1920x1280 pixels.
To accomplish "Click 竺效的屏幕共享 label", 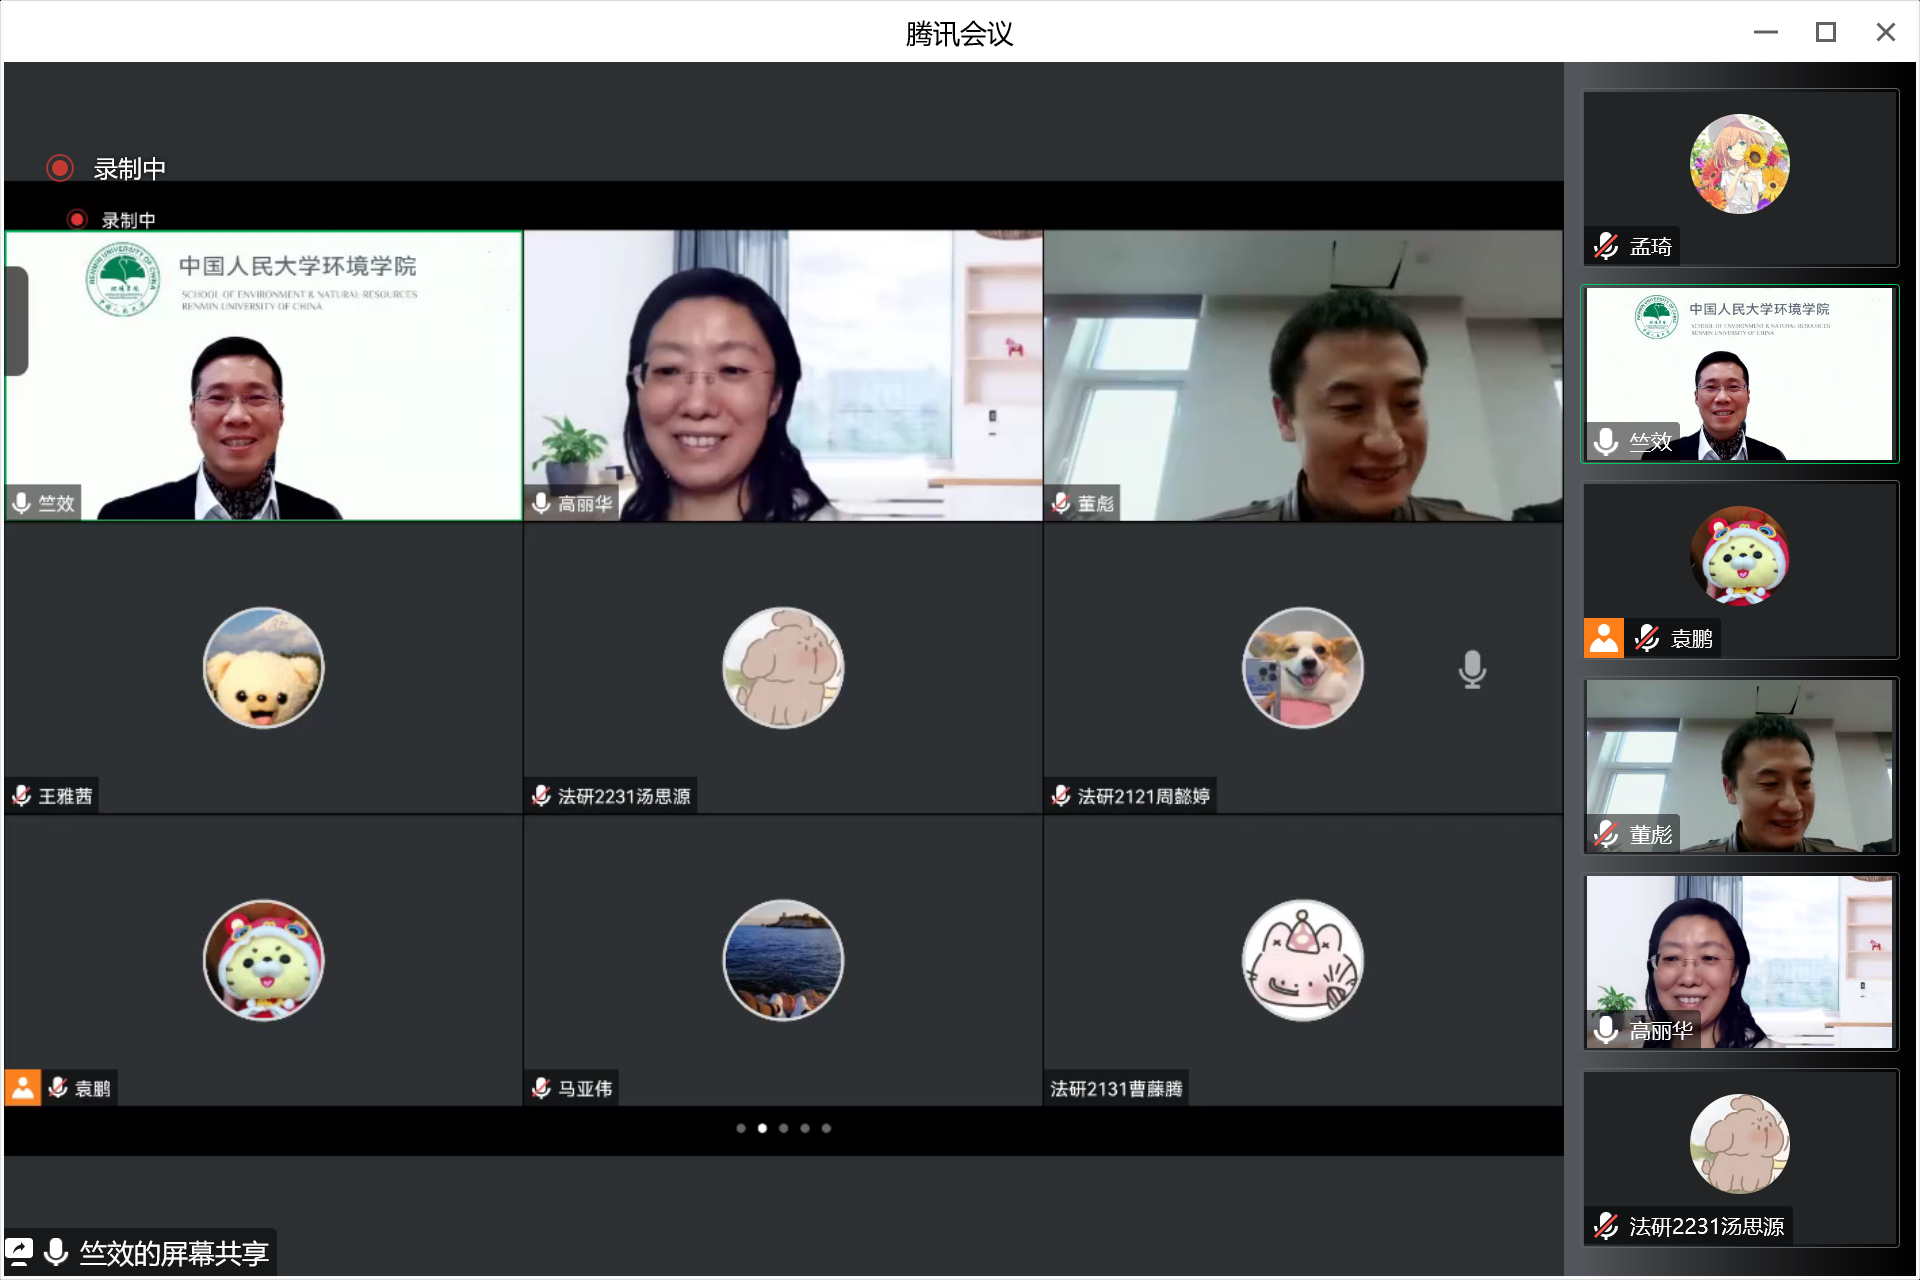I will 174,1252.
